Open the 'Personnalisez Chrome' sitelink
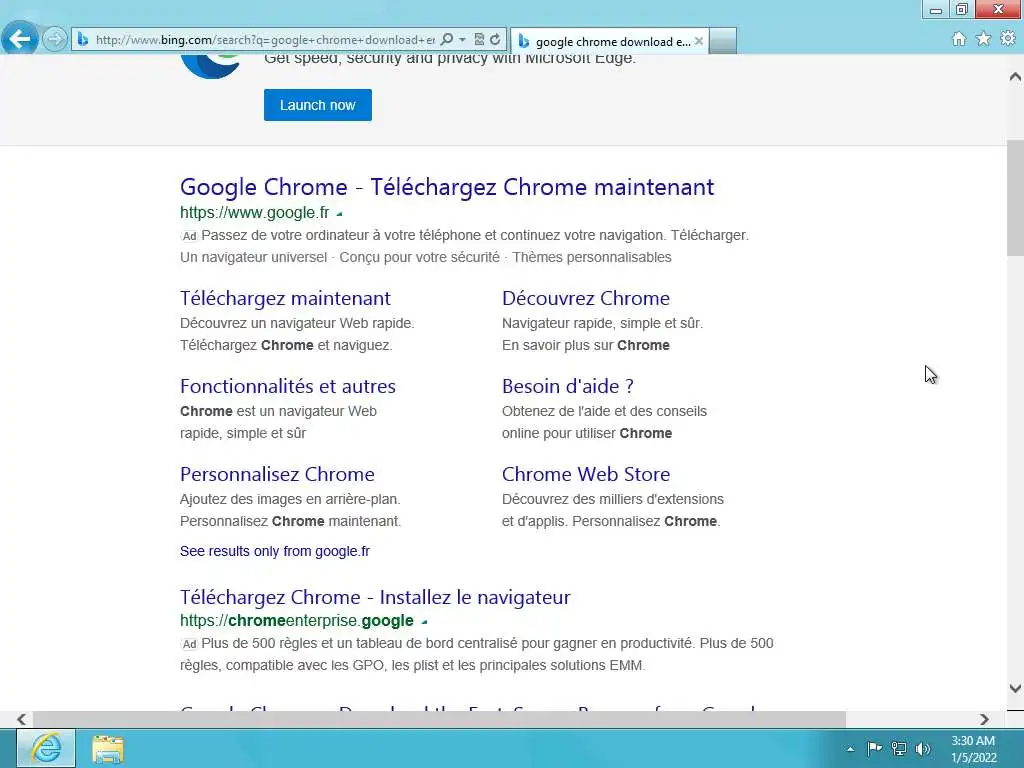The height and width of the screenshot is (768, 1024). pos(277,474)
